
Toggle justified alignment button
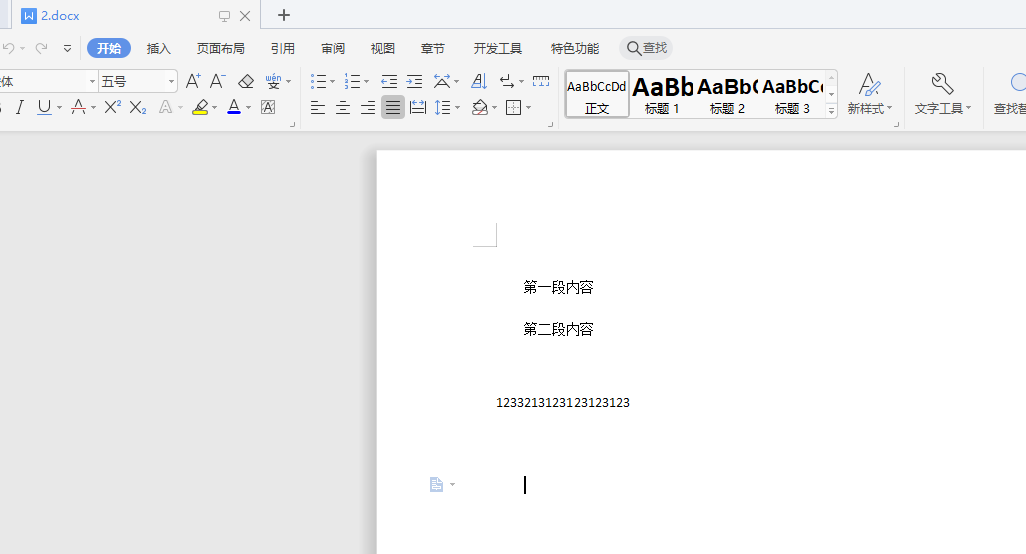[393, 107]
